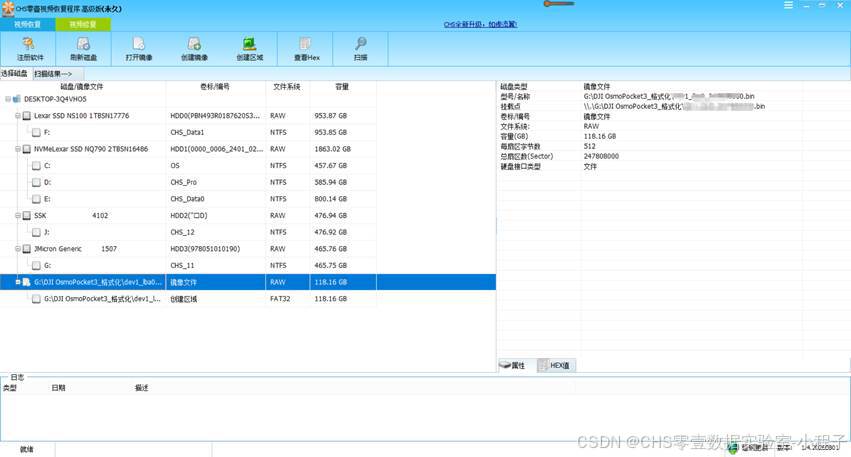Tick the checkbox for drive G:
The width and height of the screenshot is (851, 457).
point(36,265)
